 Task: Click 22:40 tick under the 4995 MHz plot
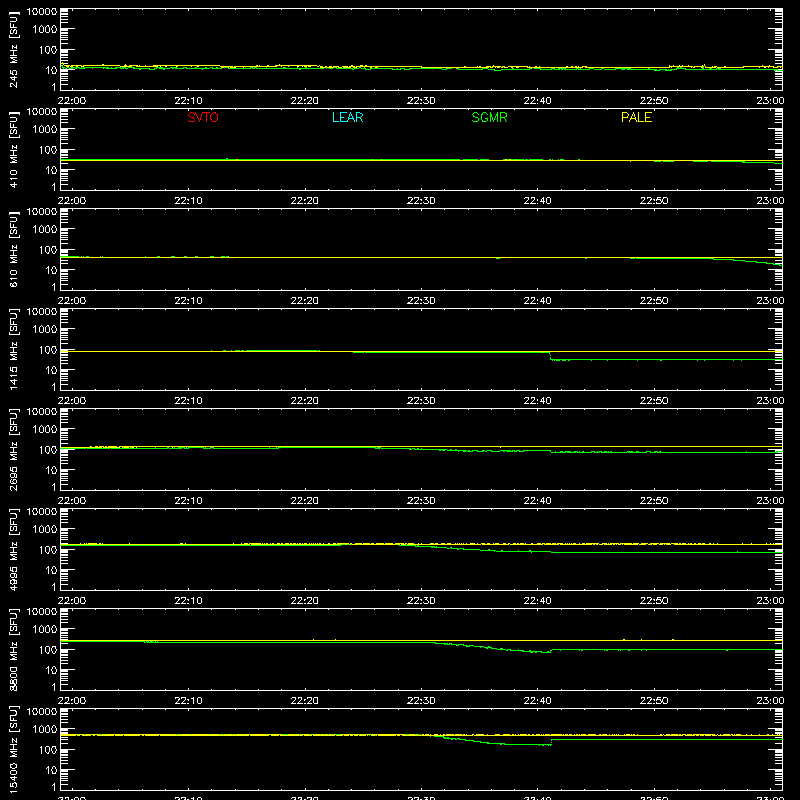[x=537, y=601]
